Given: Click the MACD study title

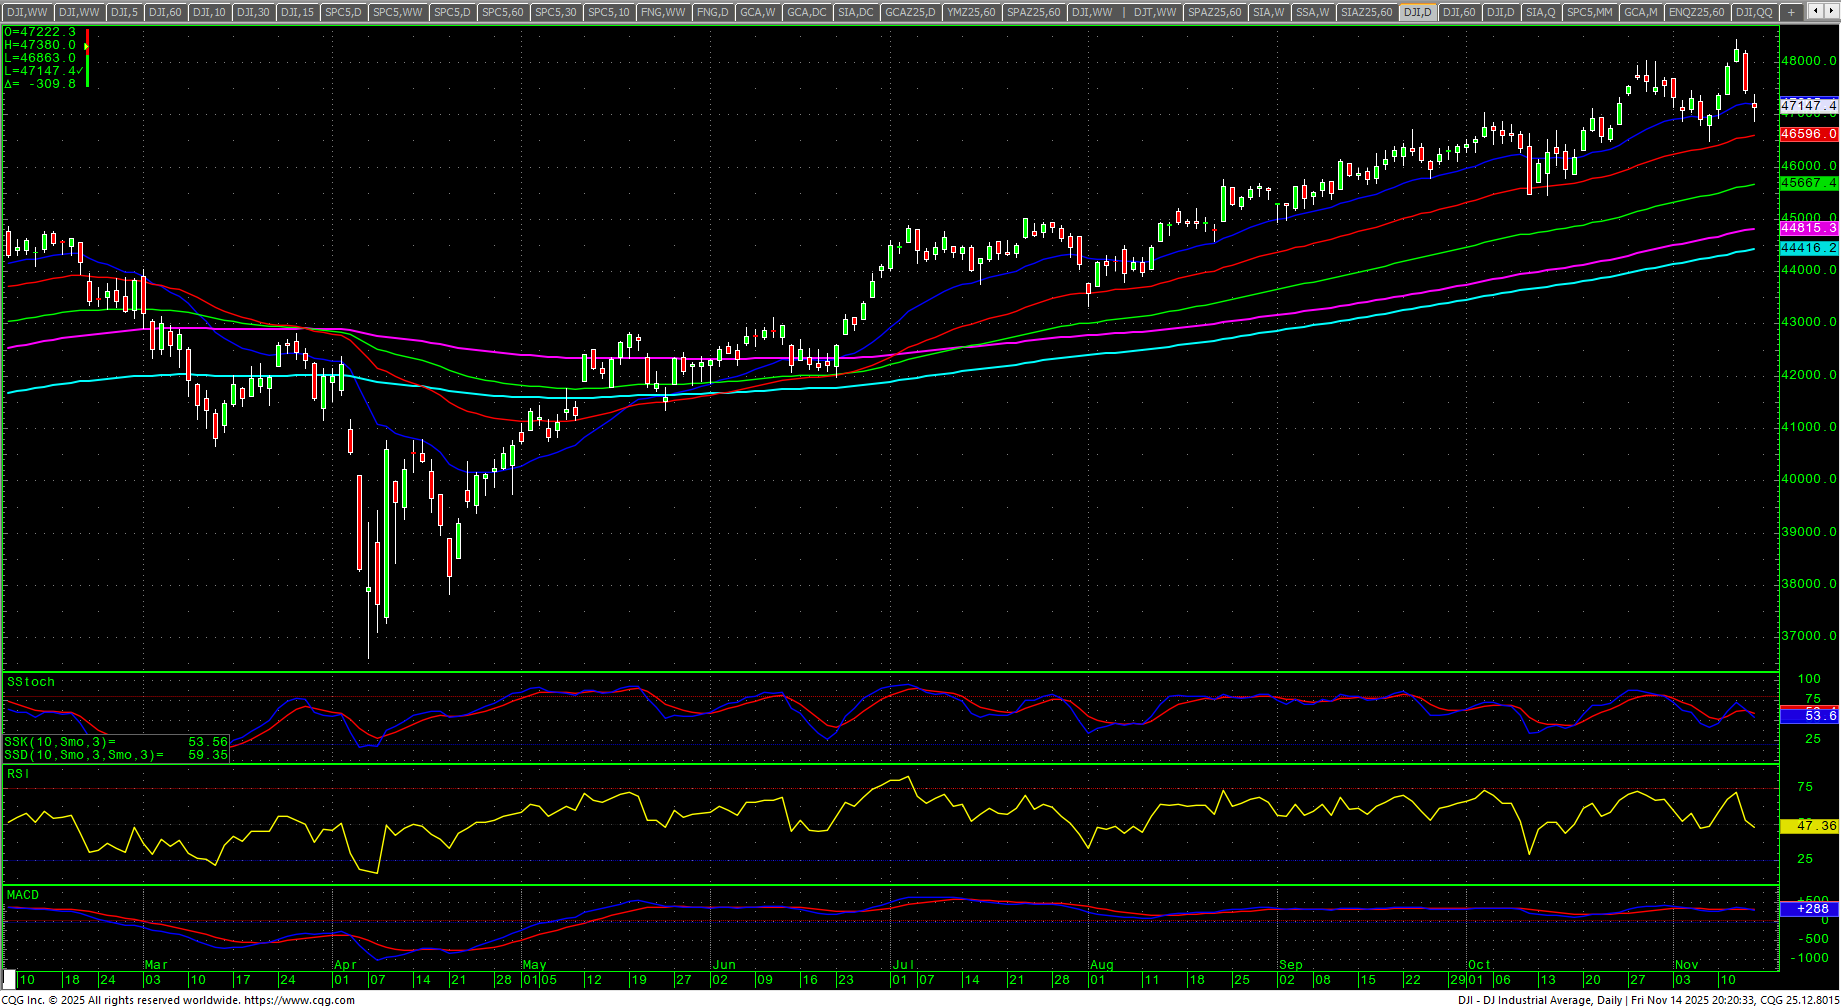Looking at the screenshot, I should pos(23,895).
